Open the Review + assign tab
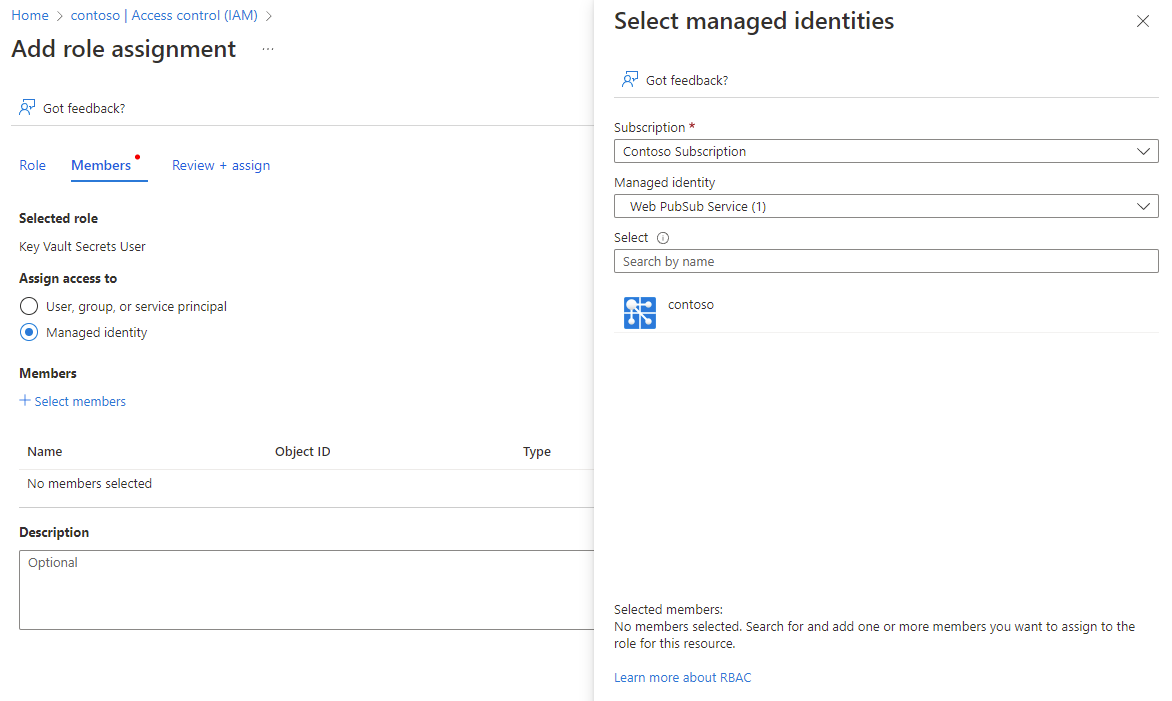 [x=221, y=165]
